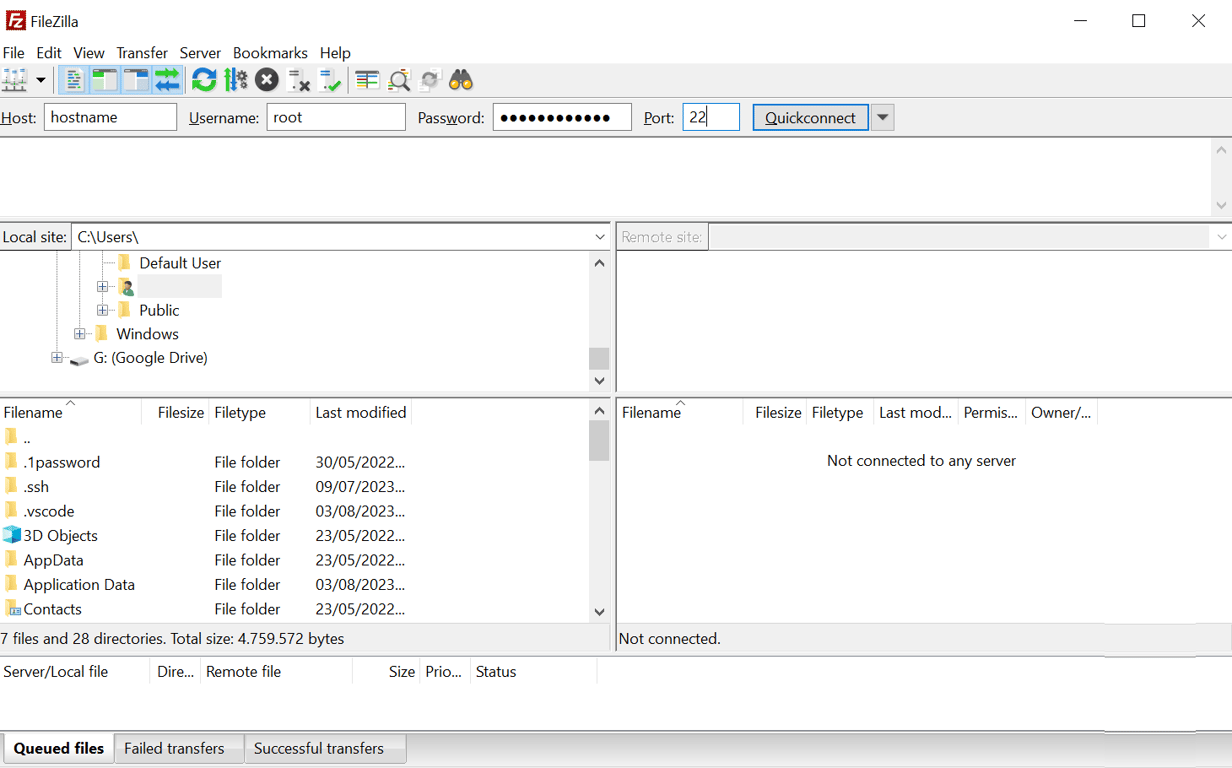This screenshot has height=768, width=1232.
Task: Click inside the Port input field
Action: pyautogui.click(x=711, y=117)
